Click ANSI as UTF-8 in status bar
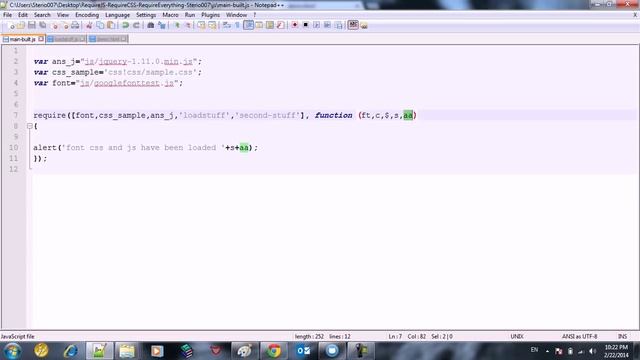 [579, 336]
